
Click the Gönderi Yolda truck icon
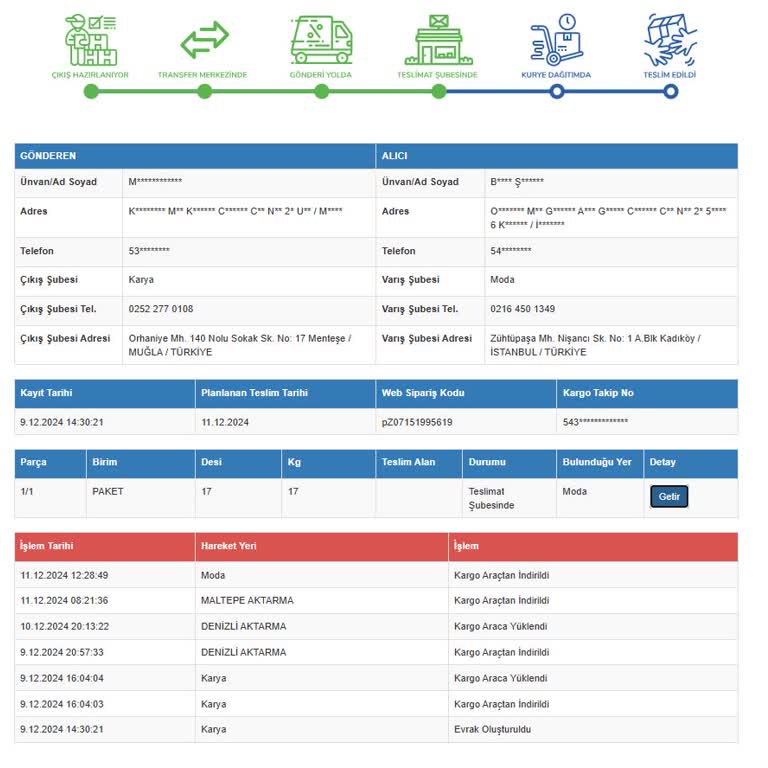click(x=321, y=40)
